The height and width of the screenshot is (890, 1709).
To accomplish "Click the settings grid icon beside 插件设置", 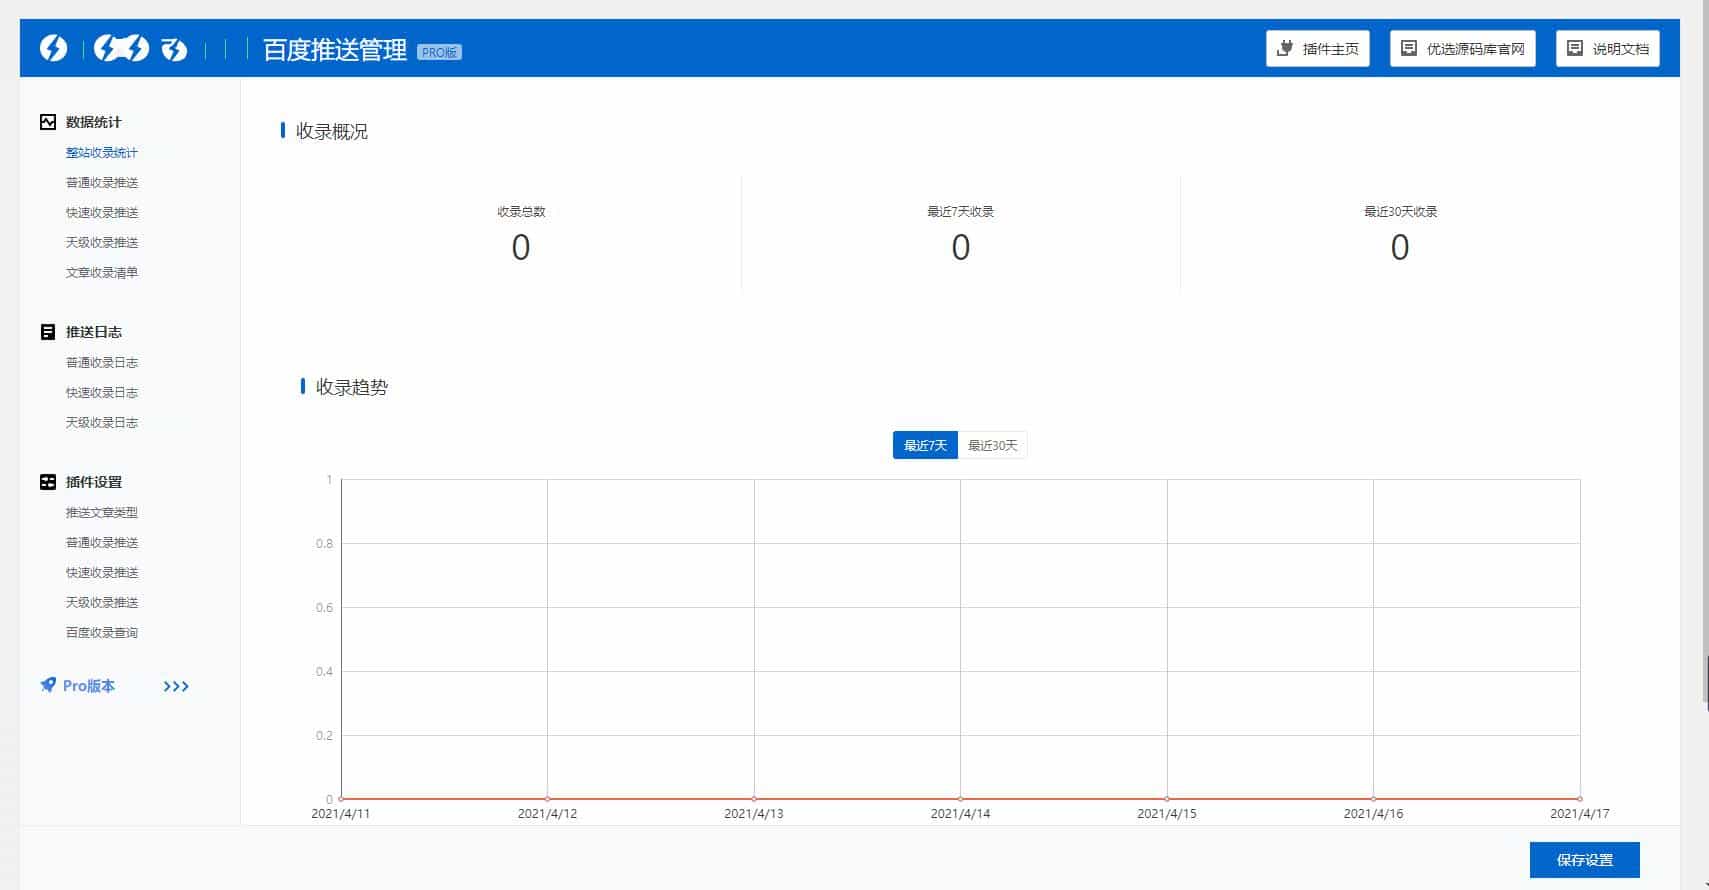I will [48, 482].
